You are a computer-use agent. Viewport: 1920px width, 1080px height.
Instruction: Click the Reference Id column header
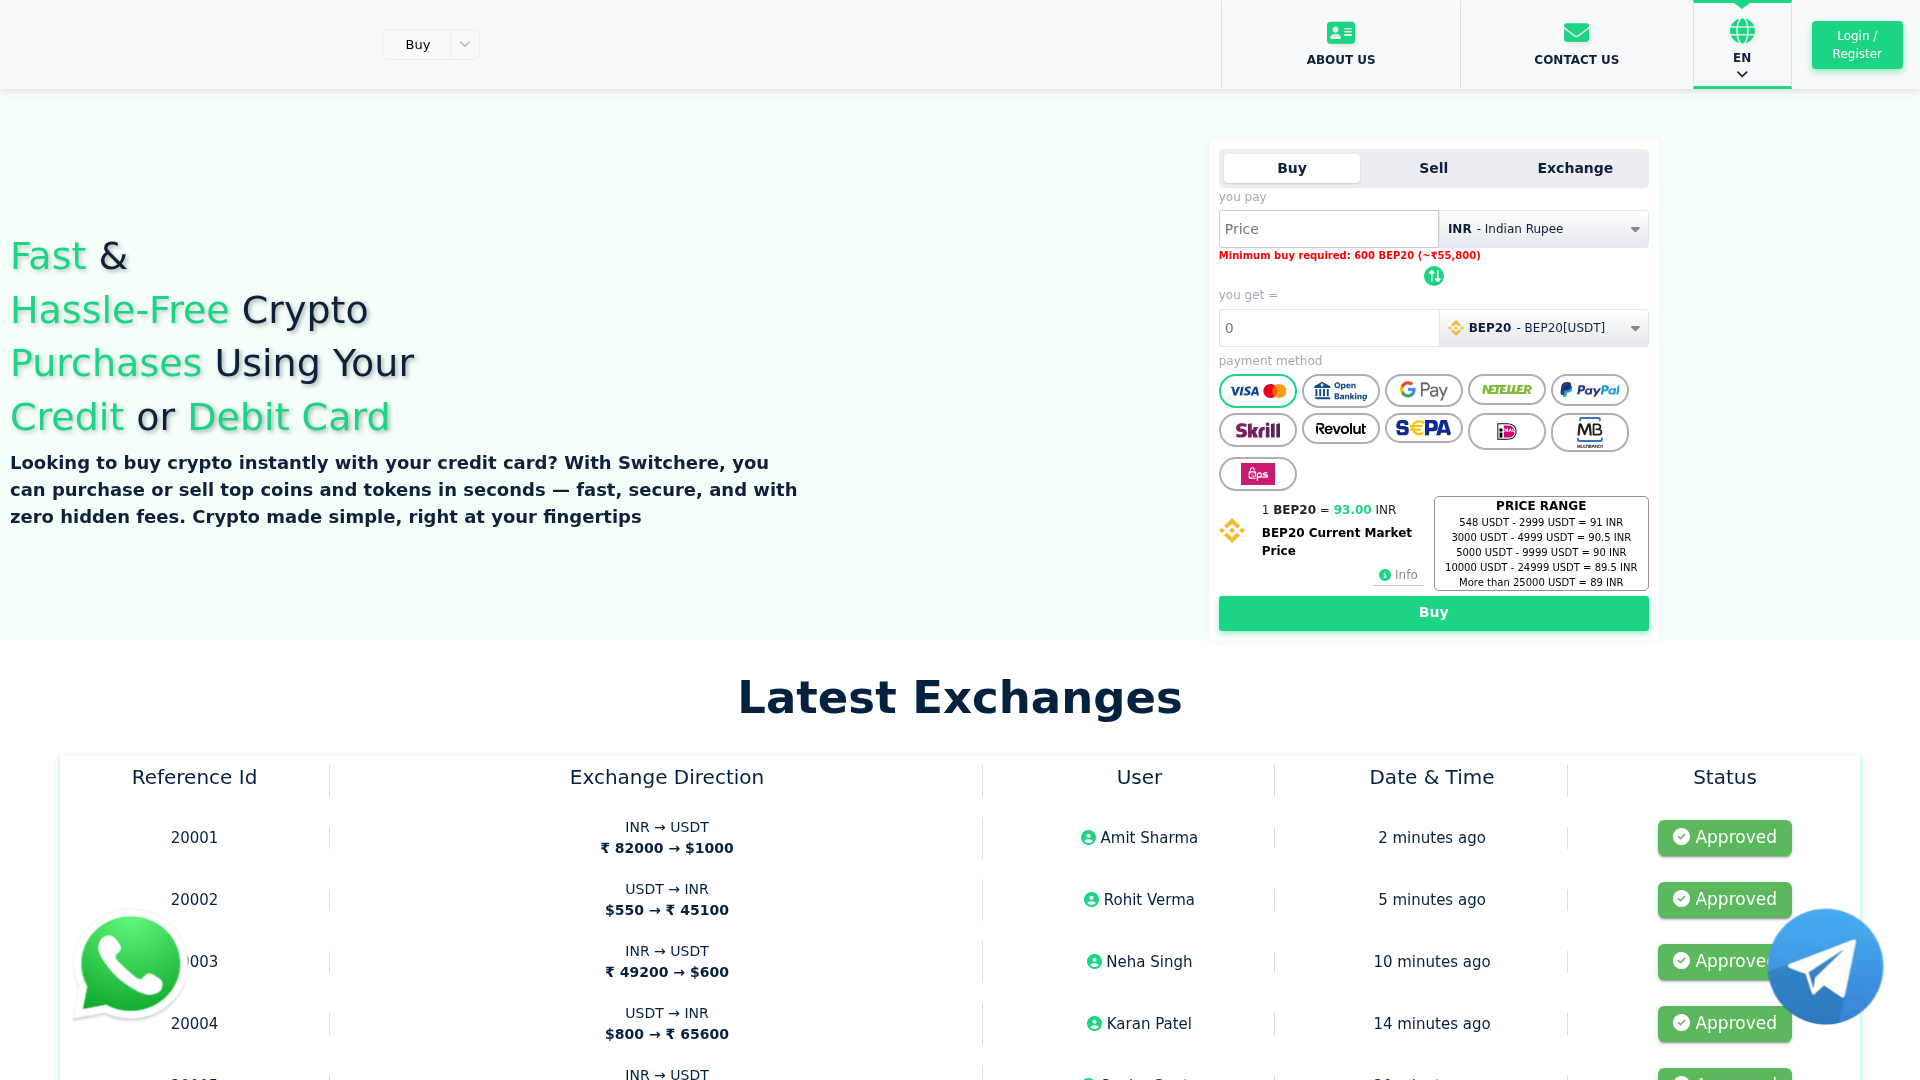[194, 777]
